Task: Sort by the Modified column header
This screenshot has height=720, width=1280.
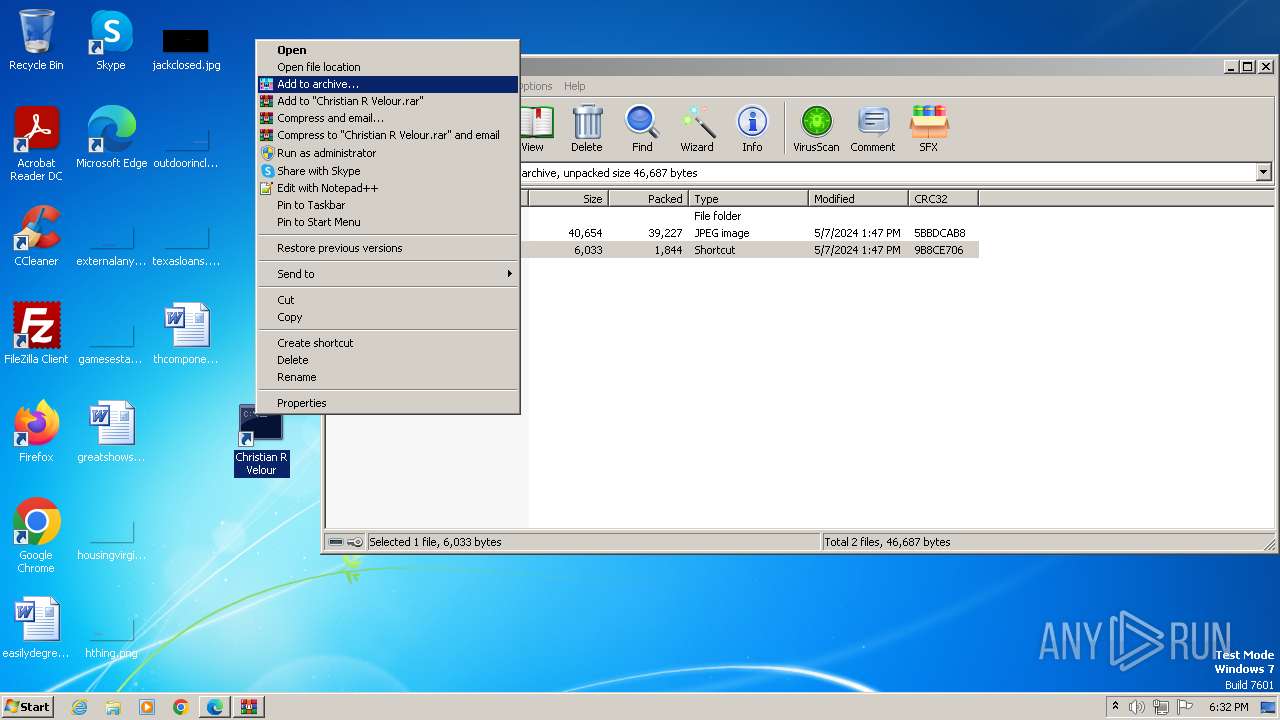Action: (858, 199)
